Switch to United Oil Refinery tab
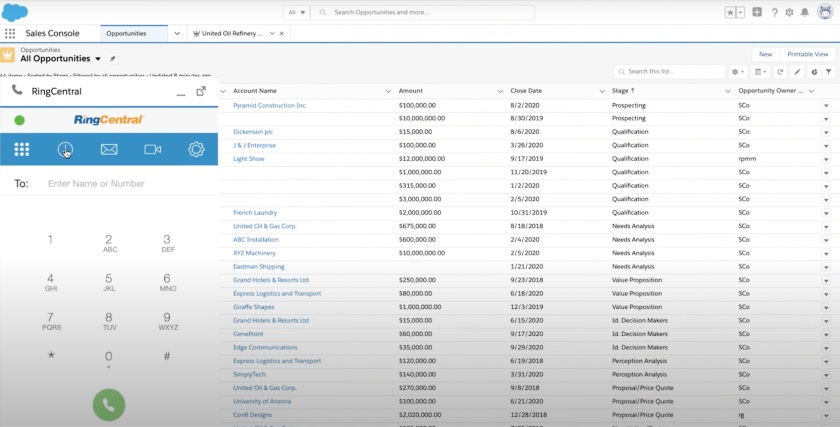The width and height of the screenshot is (840, 427). click(228, 33)
